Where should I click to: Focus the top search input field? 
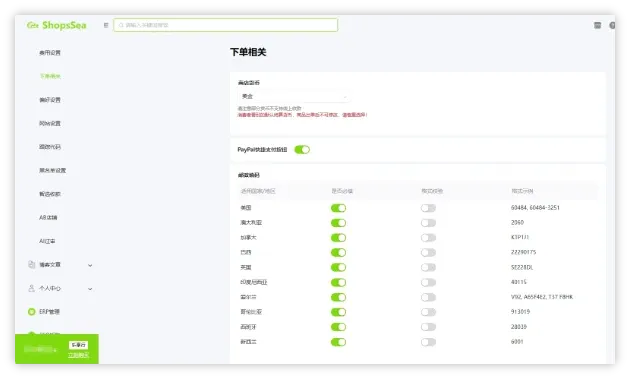(225, 25)
